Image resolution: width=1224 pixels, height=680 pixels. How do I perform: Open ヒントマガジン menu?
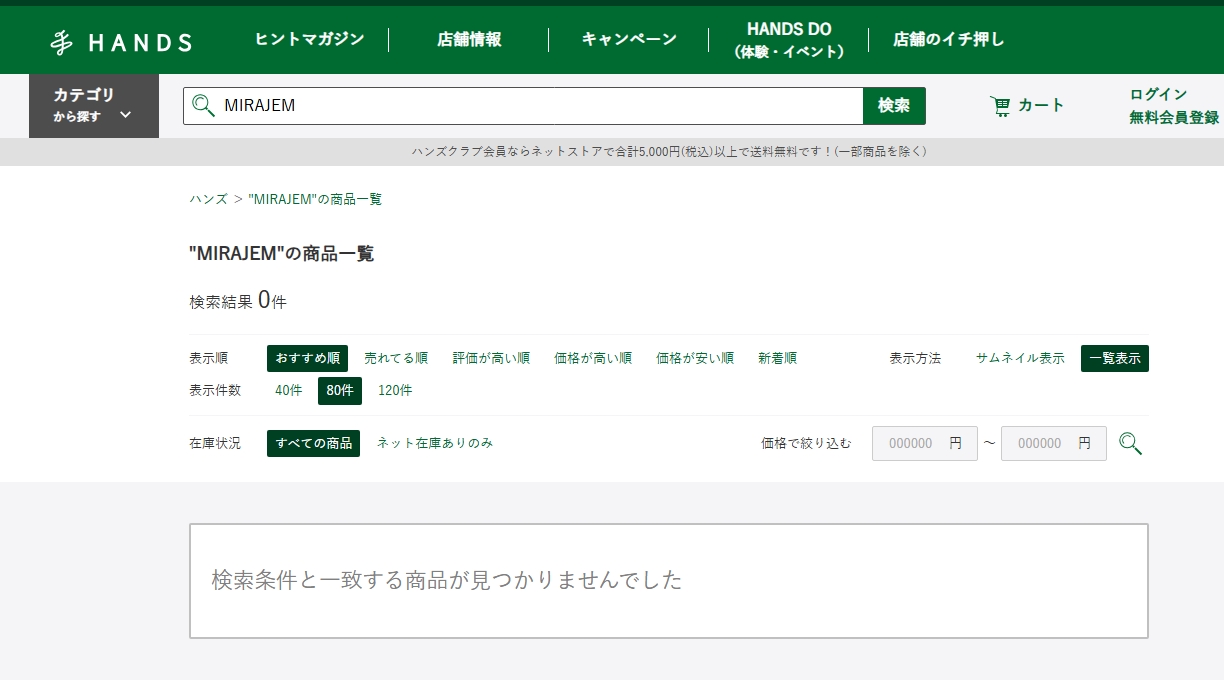pyautogui.click(x=309, y=40)
